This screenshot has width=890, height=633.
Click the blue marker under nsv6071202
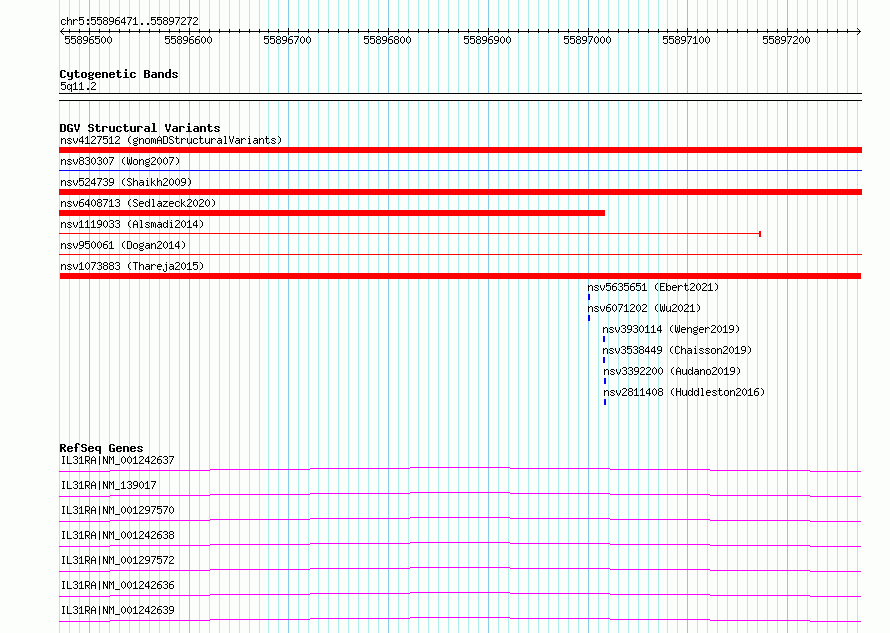point(589,318)
